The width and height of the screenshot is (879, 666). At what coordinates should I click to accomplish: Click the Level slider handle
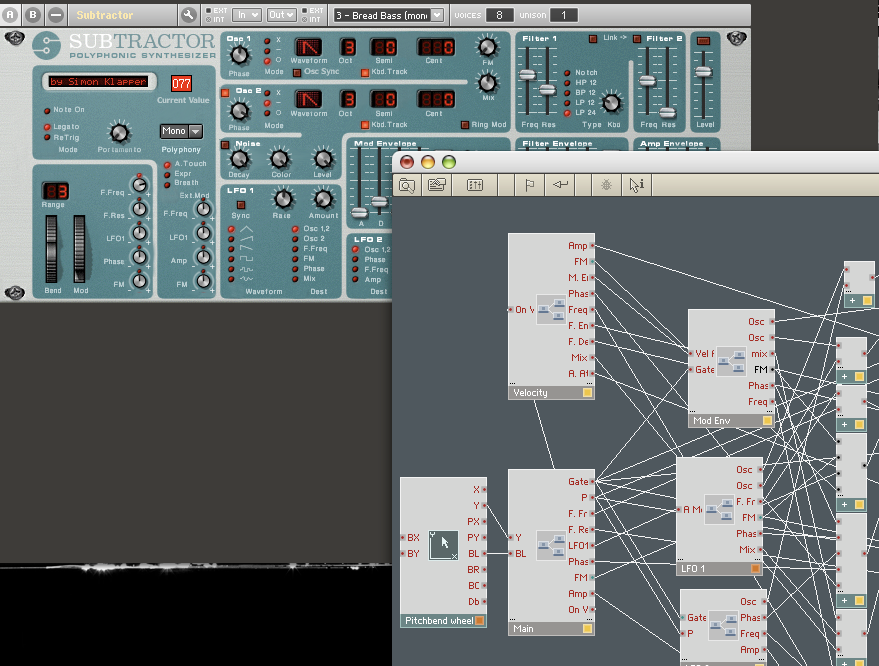704,71
